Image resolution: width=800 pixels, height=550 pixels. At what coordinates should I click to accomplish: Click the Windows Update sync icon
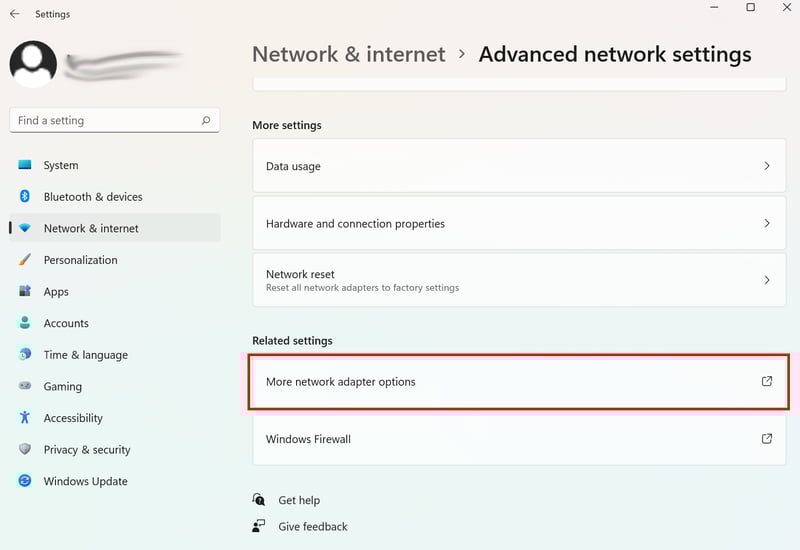pyautogui.click(x=24, y=481)
